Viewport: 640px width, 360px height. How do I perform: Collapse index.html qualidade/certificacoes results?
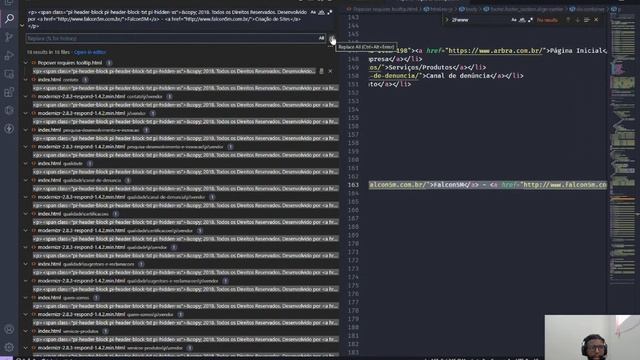pos(26,213)
